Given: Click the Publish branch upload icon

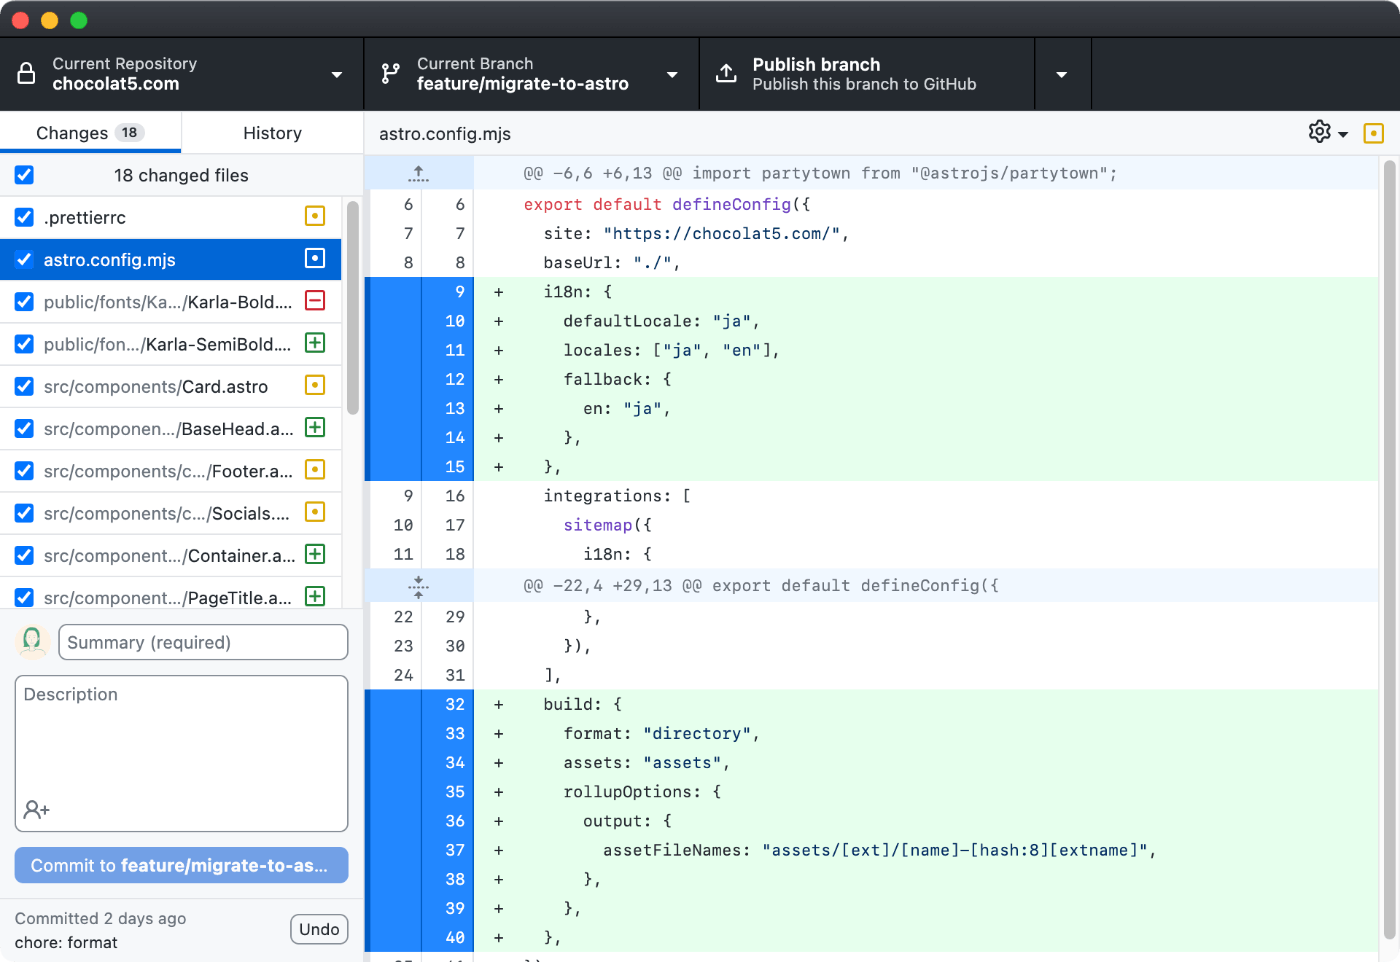Looking at the screenshot, I should click(727, 74).
